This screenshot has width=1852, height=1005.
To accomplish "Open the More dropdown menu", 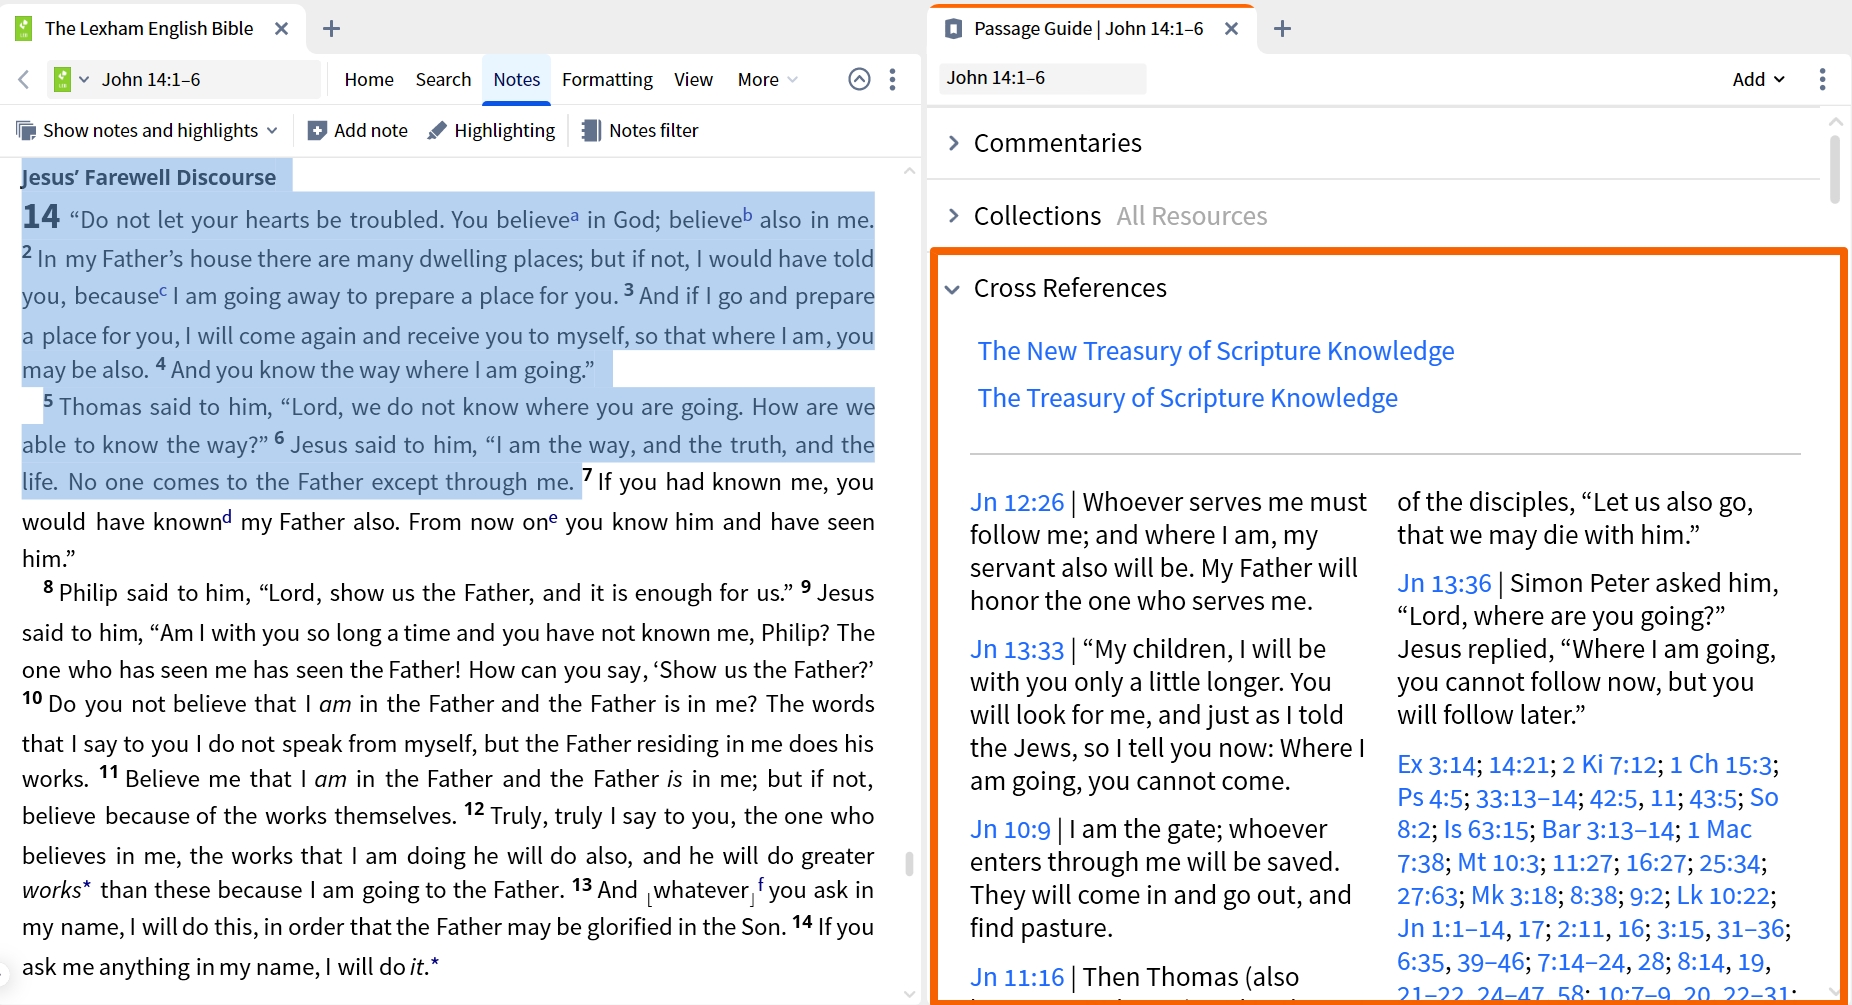I will (767, 79).
